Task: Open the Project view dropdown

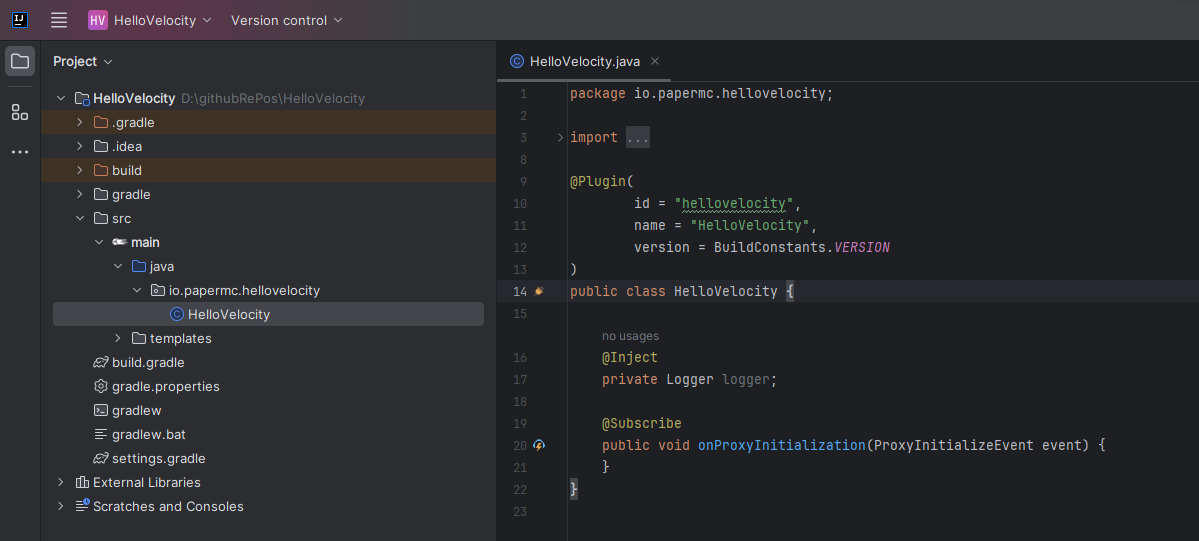Action: (x=83, y=61)
